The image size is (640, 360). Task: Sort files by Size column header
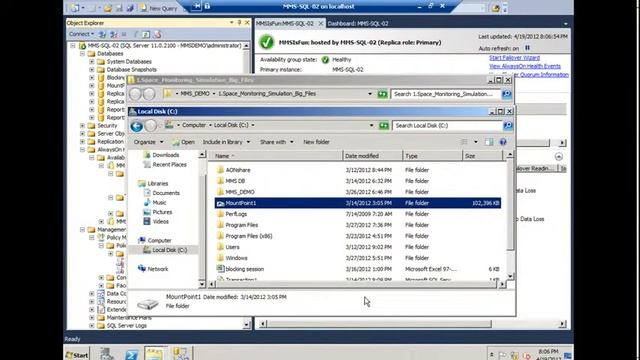[483, 156]
